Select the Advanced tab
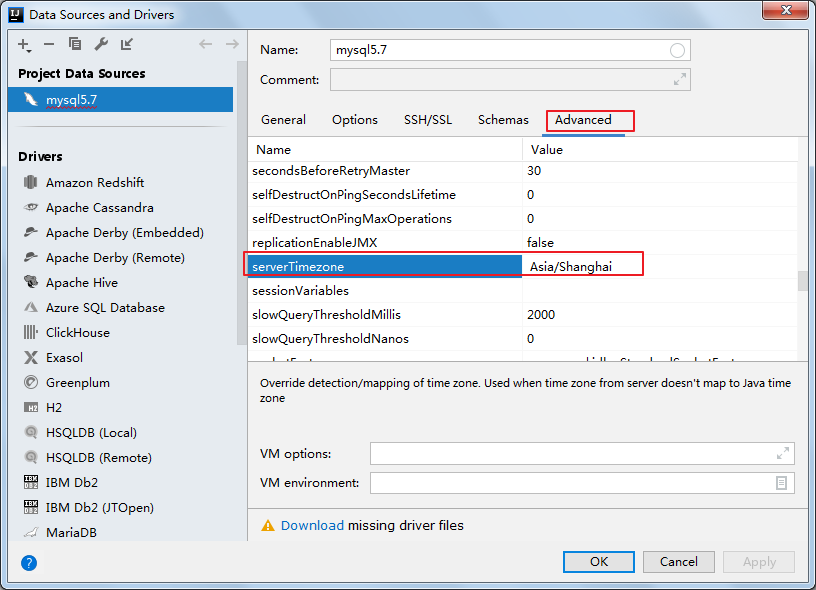The image size is (816, 590). pos(583,120)
